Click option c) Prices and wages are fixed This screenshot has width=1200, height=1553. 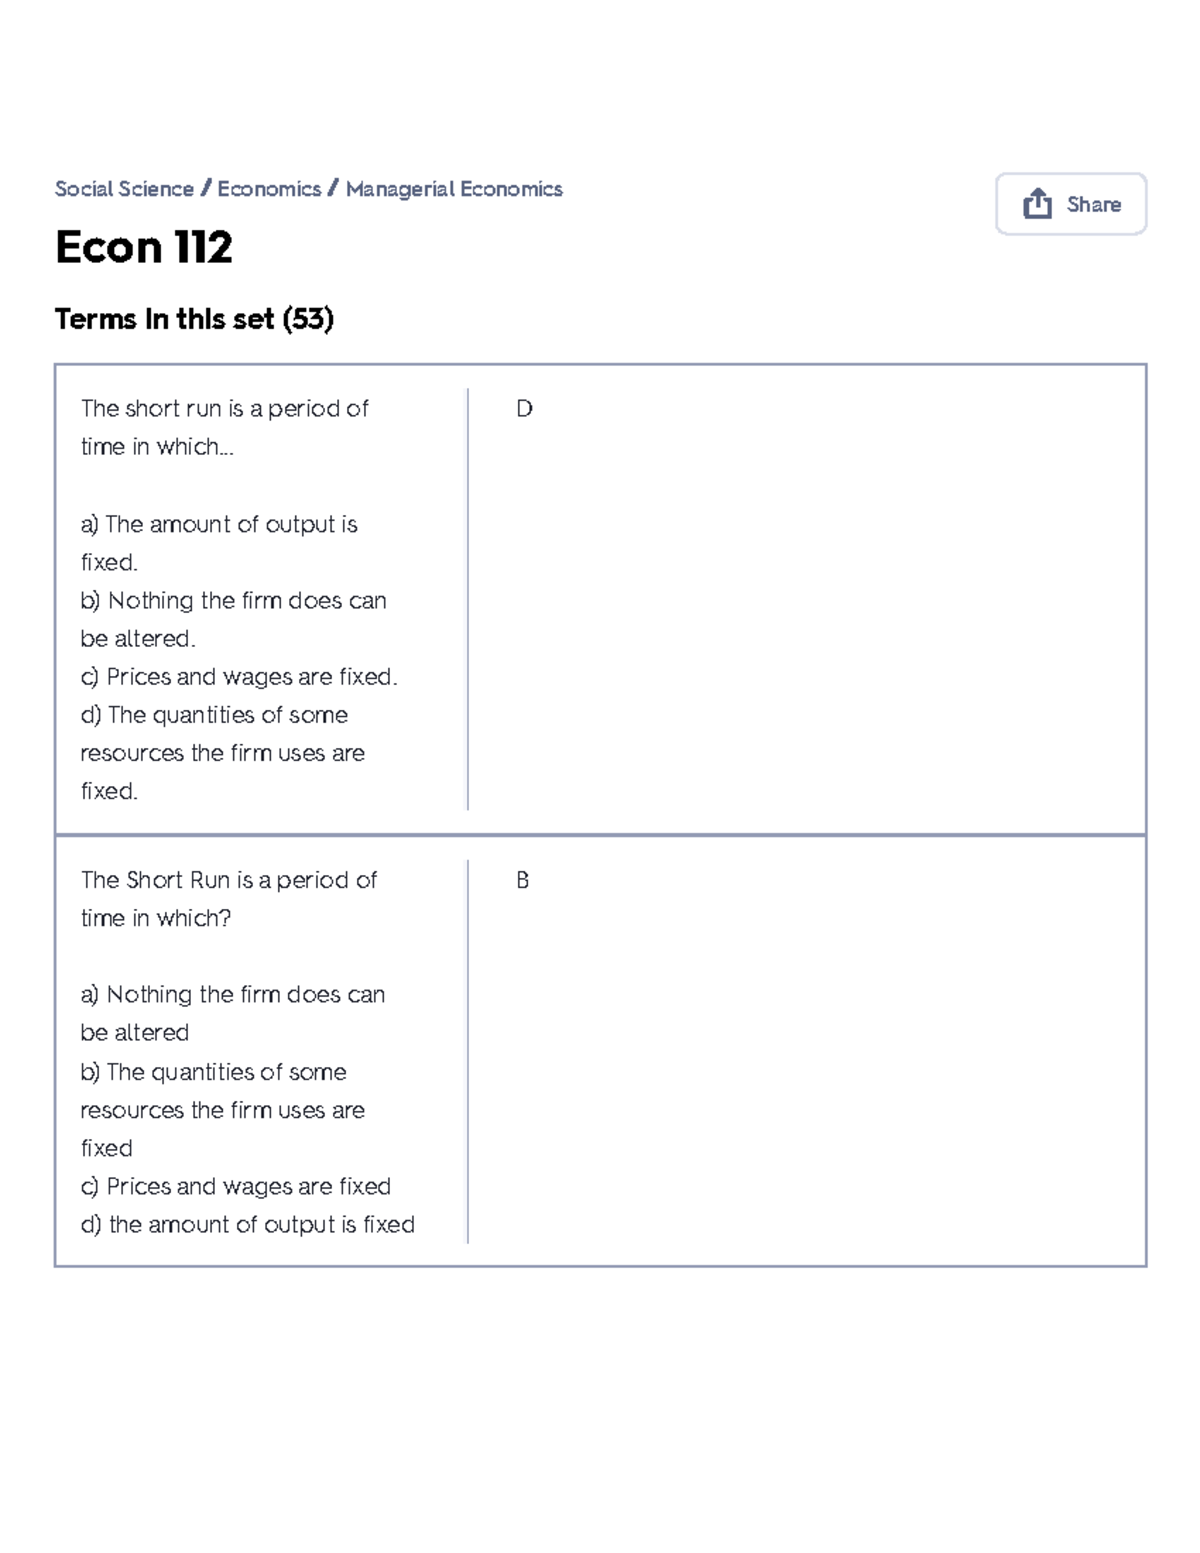click(238, 677)
